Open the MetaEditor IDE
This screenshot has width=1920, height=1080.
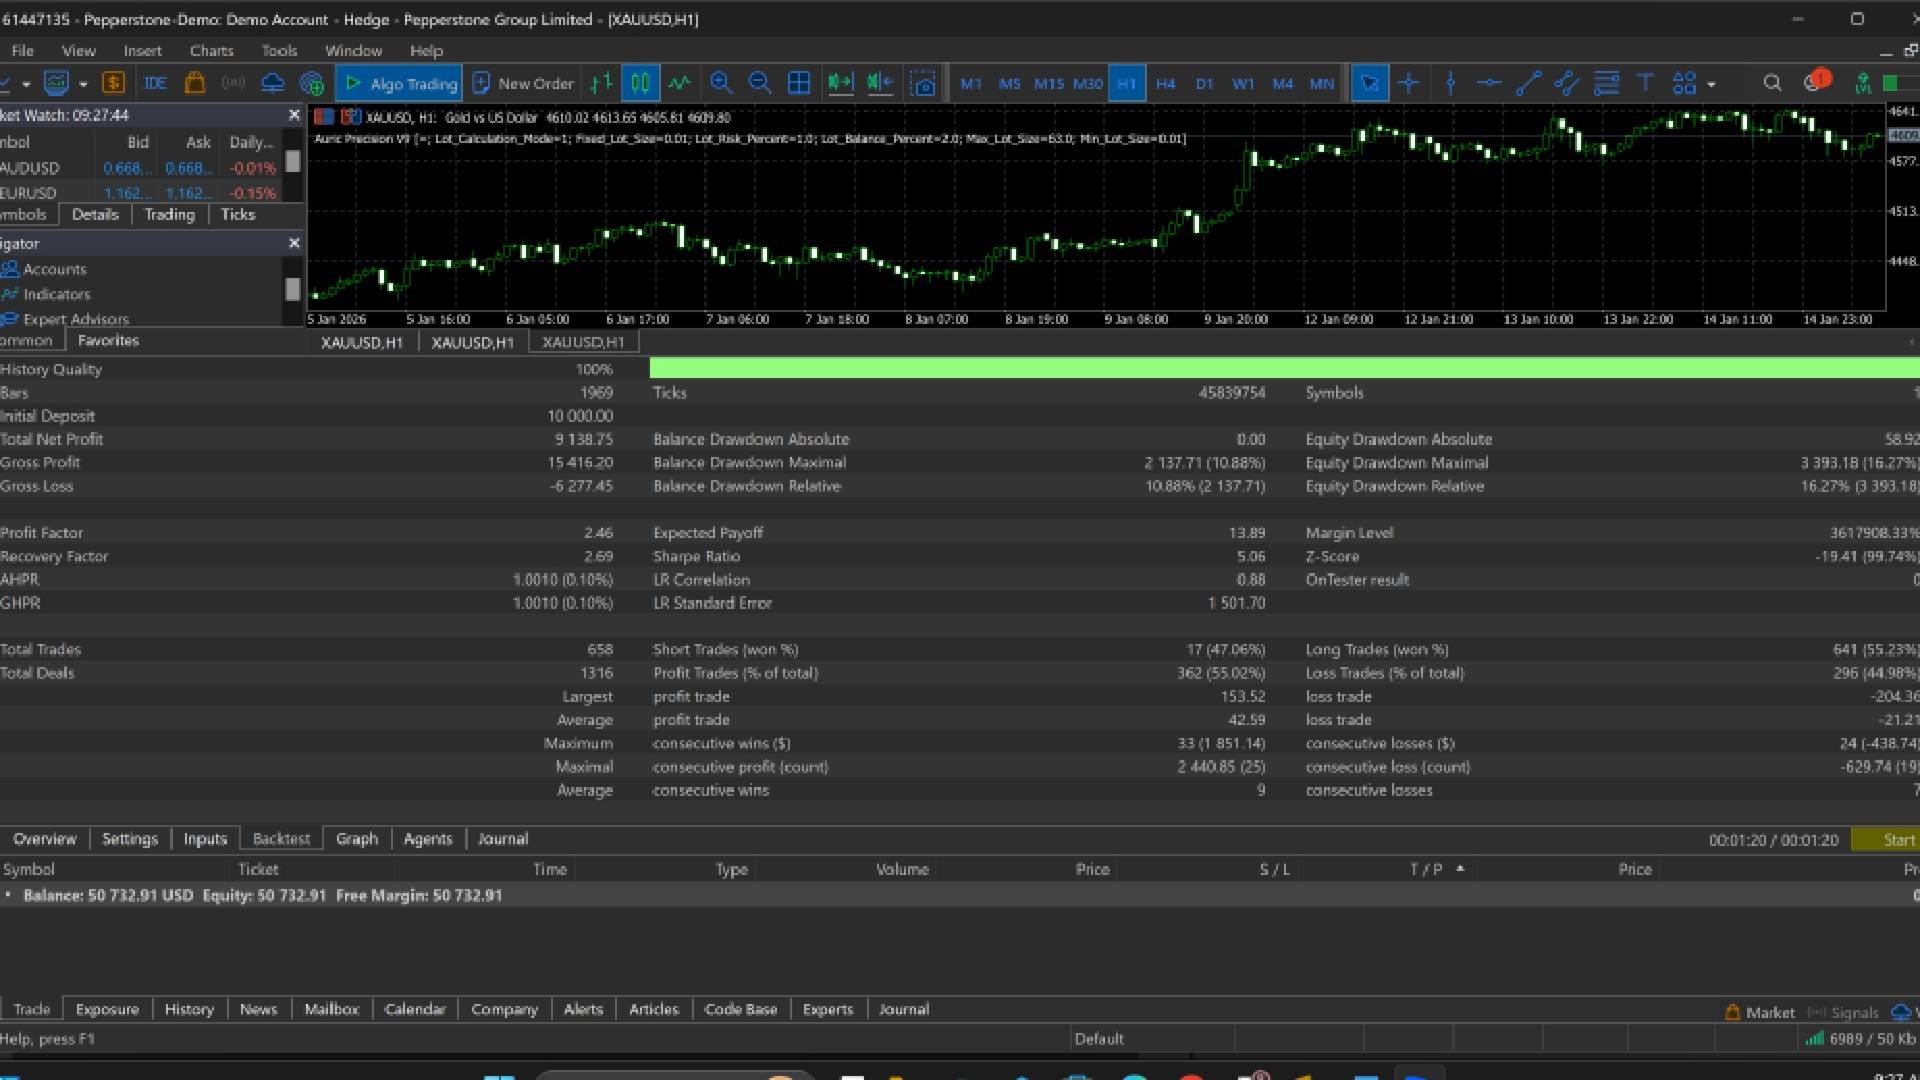point(155,84)
